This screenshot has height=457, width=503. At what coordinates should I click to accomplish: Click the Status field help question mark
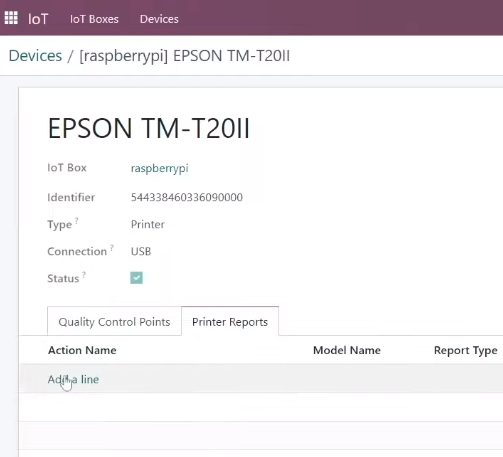[x=84, y=274]
